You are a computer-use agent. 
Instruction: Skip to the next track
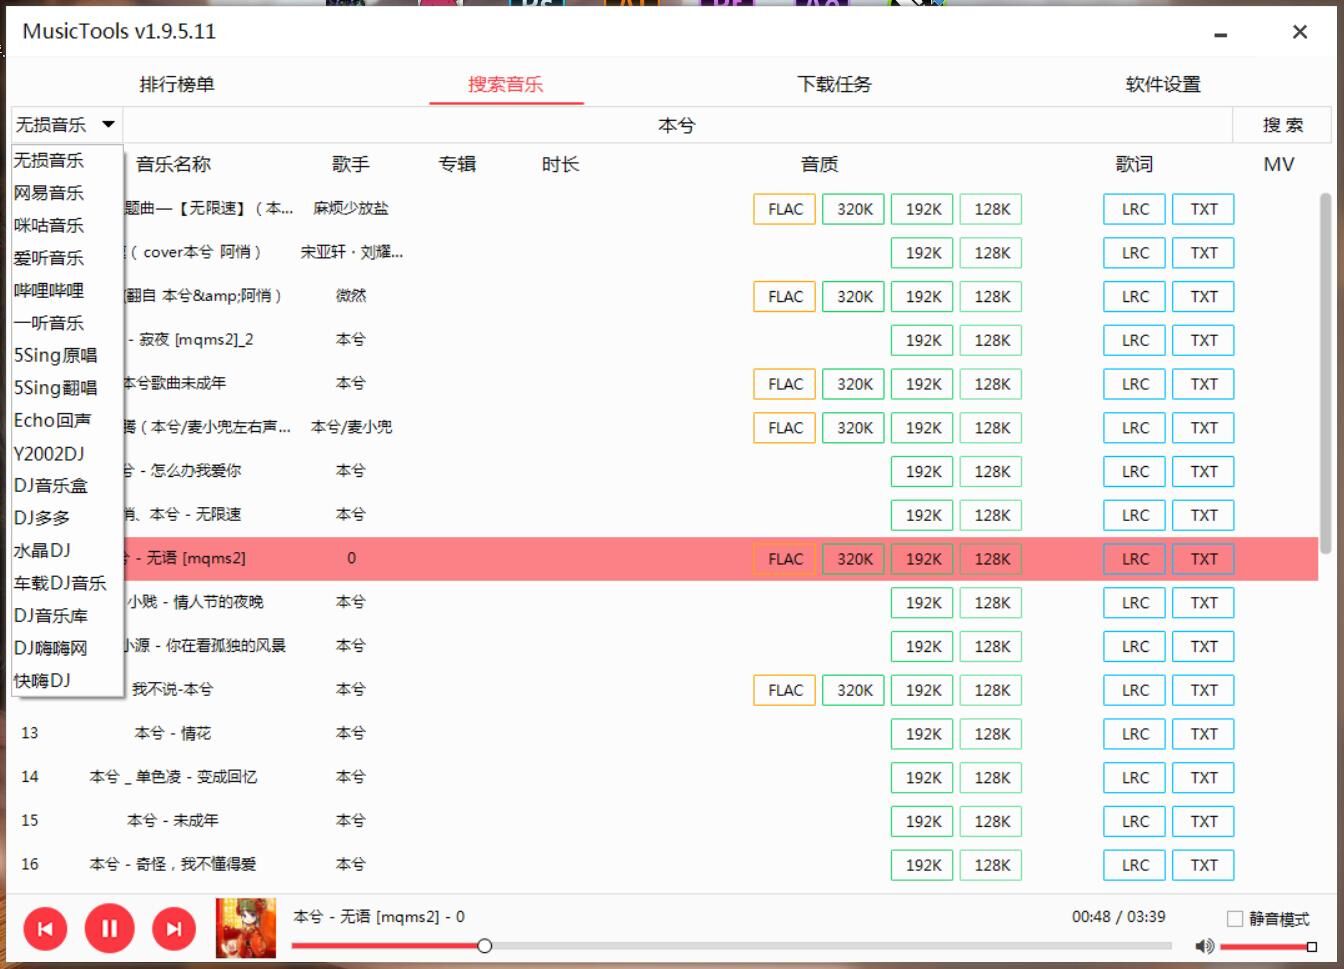[x=174, y=929]
